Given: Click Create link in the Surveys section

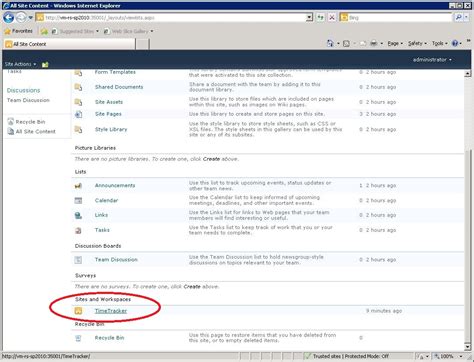Looking at the screenshot, I should [x=192, y=287].
